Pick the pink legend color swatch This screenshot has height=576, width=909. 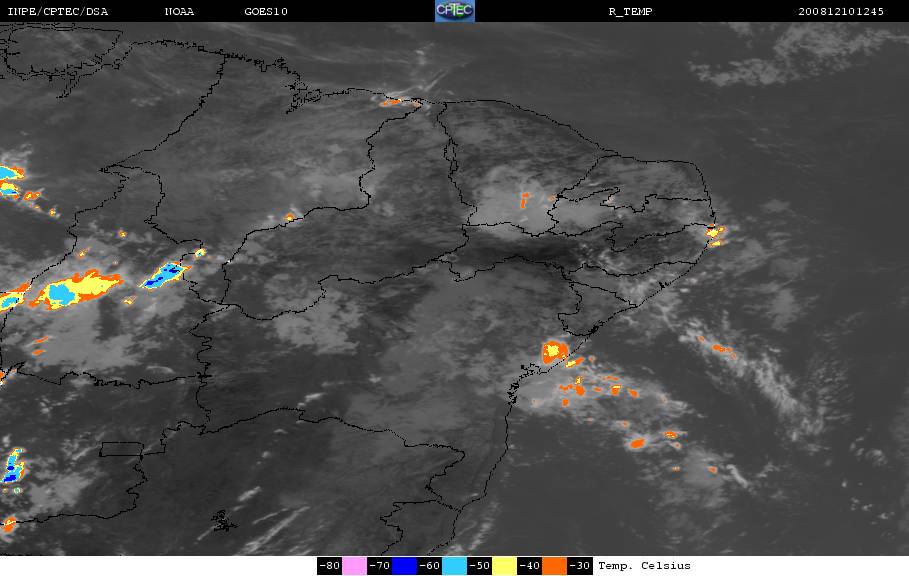point(354,566)
